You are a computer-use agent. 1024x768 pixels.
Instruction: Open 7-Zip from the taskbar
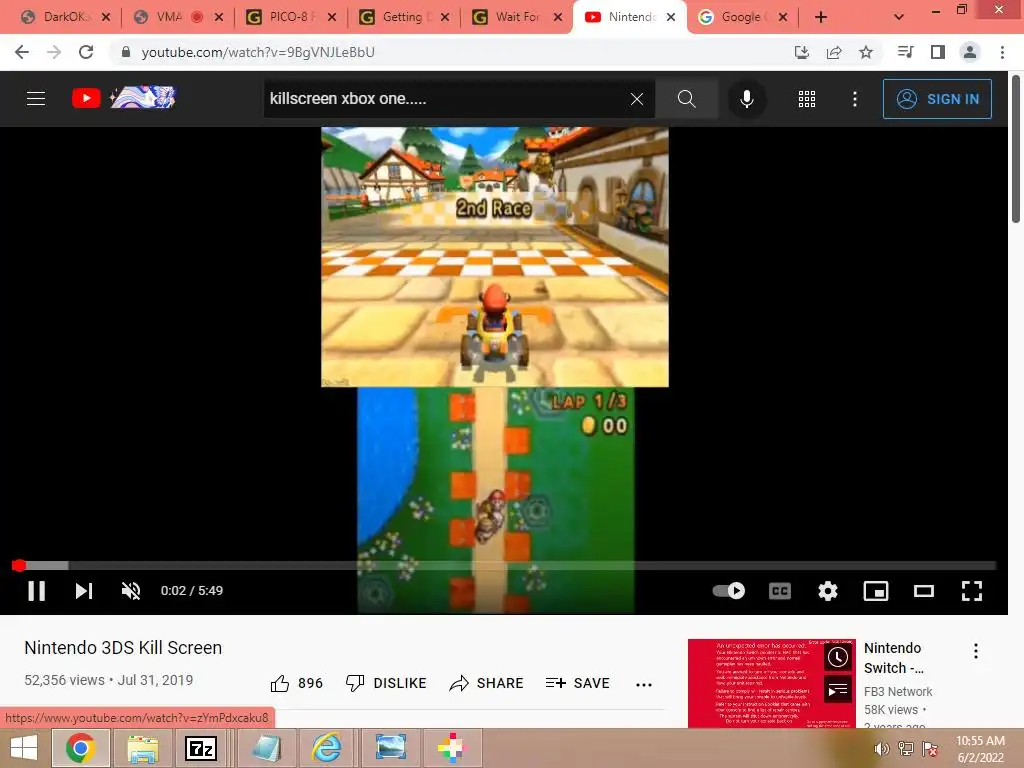[x=200, y=748]
